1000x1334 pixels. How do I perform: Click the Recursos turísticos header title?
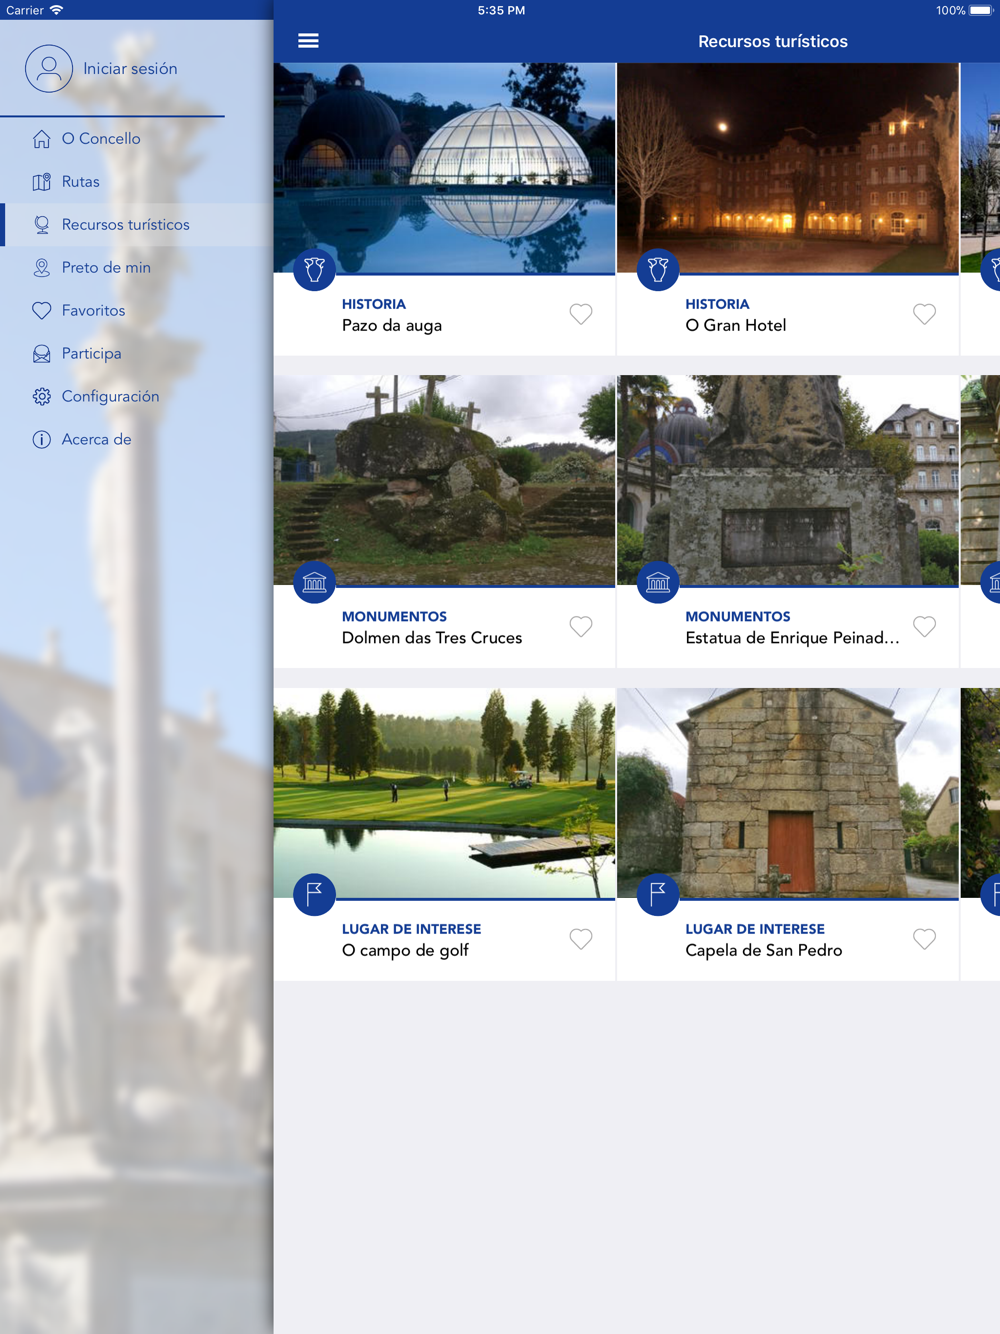(x=773, y=41)
